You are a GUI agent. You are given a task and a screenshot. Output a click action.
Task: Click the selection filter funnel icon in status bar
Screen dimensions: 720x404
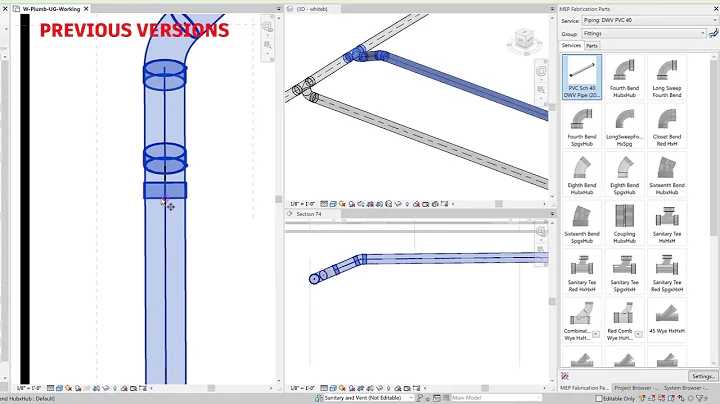[699, 398]
